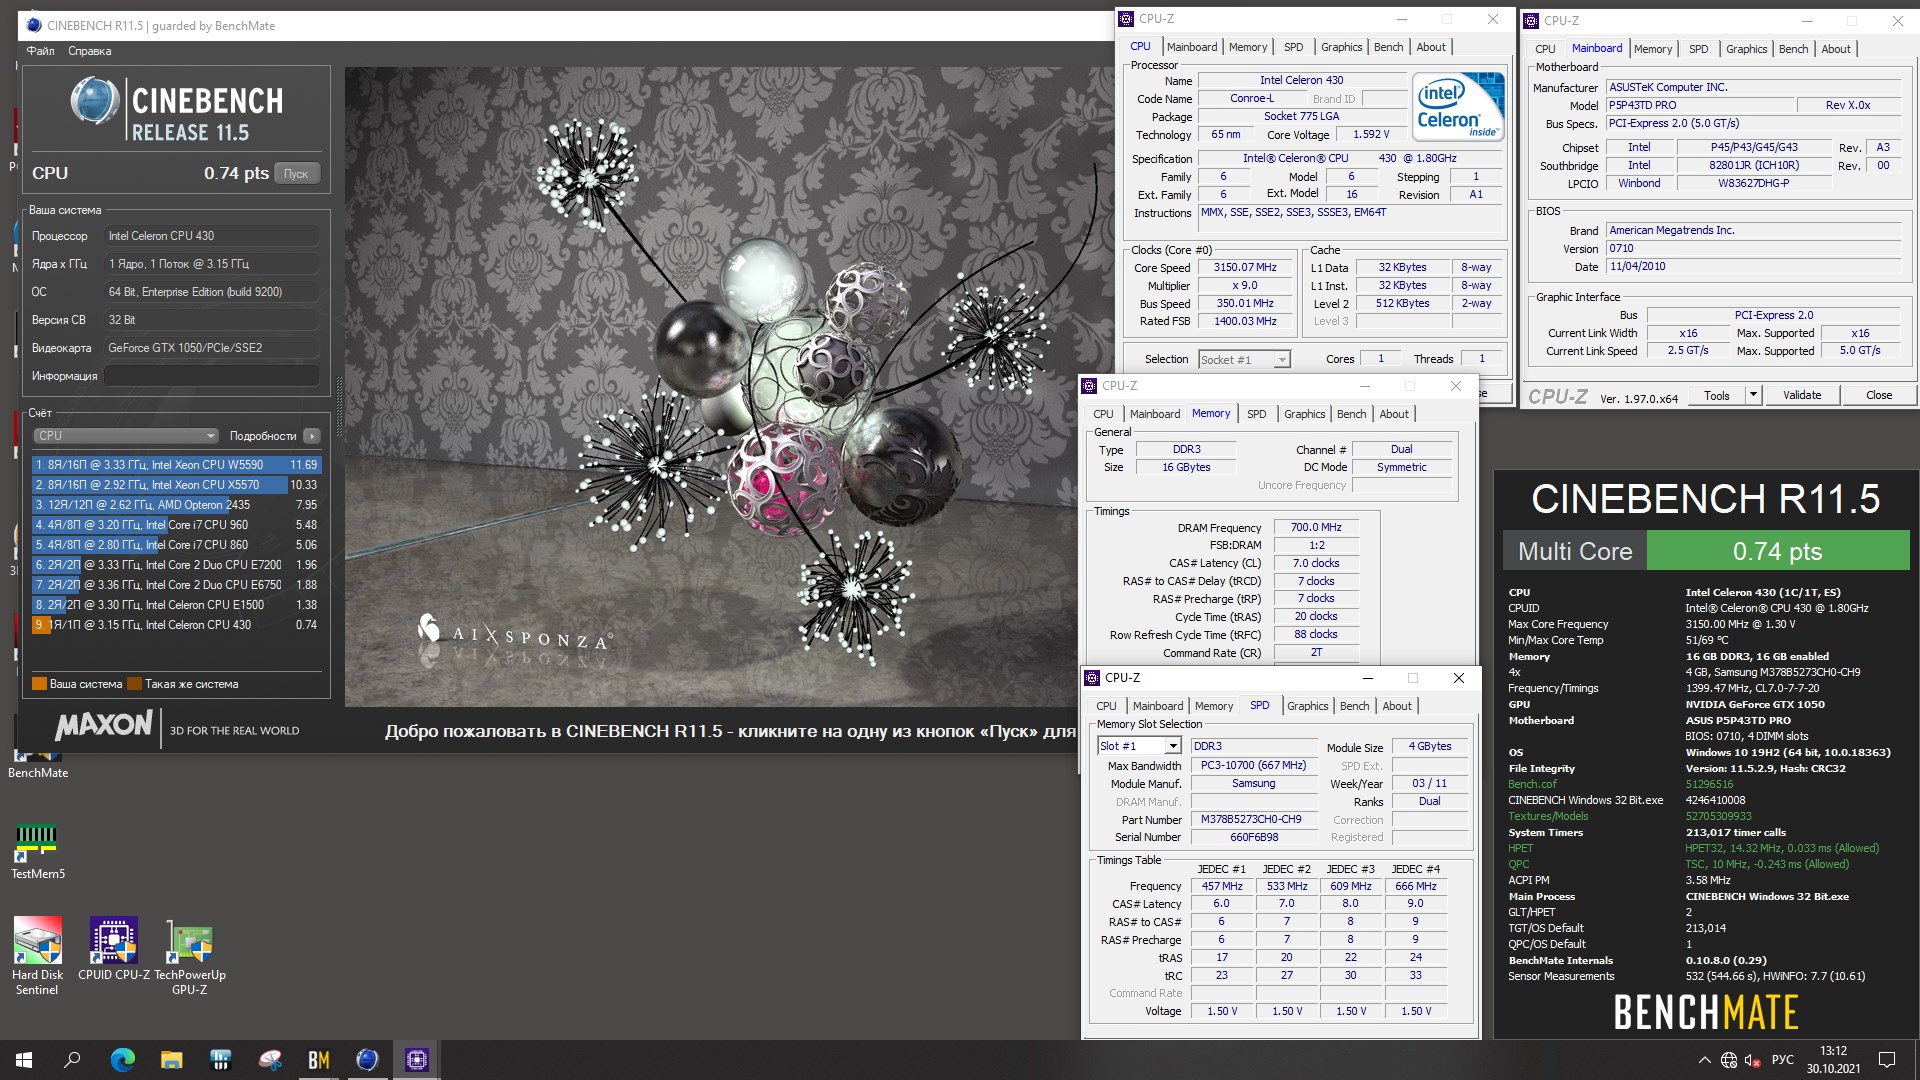Select BenchMate BM taskbar icon
The height and width of the screenshot is (1080, 1920).
pos(319,1060)
